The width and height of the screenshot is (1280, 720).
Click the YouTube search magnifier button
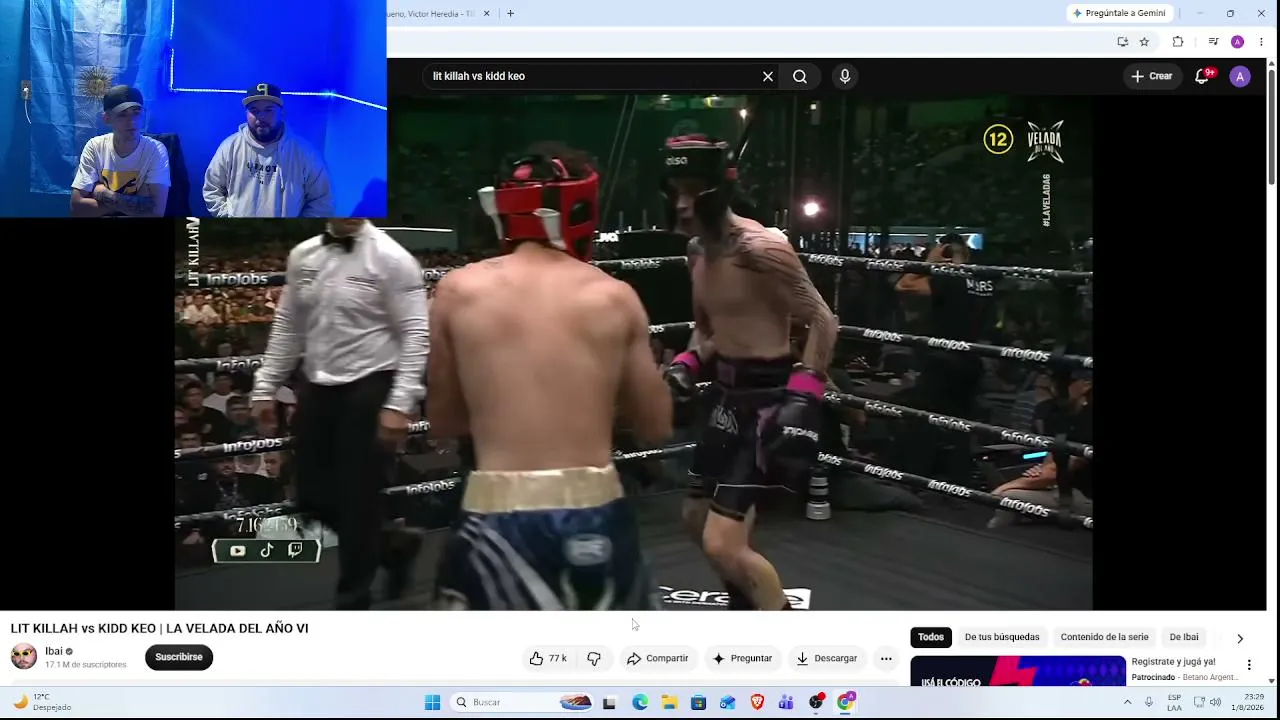tap(800, 76)
